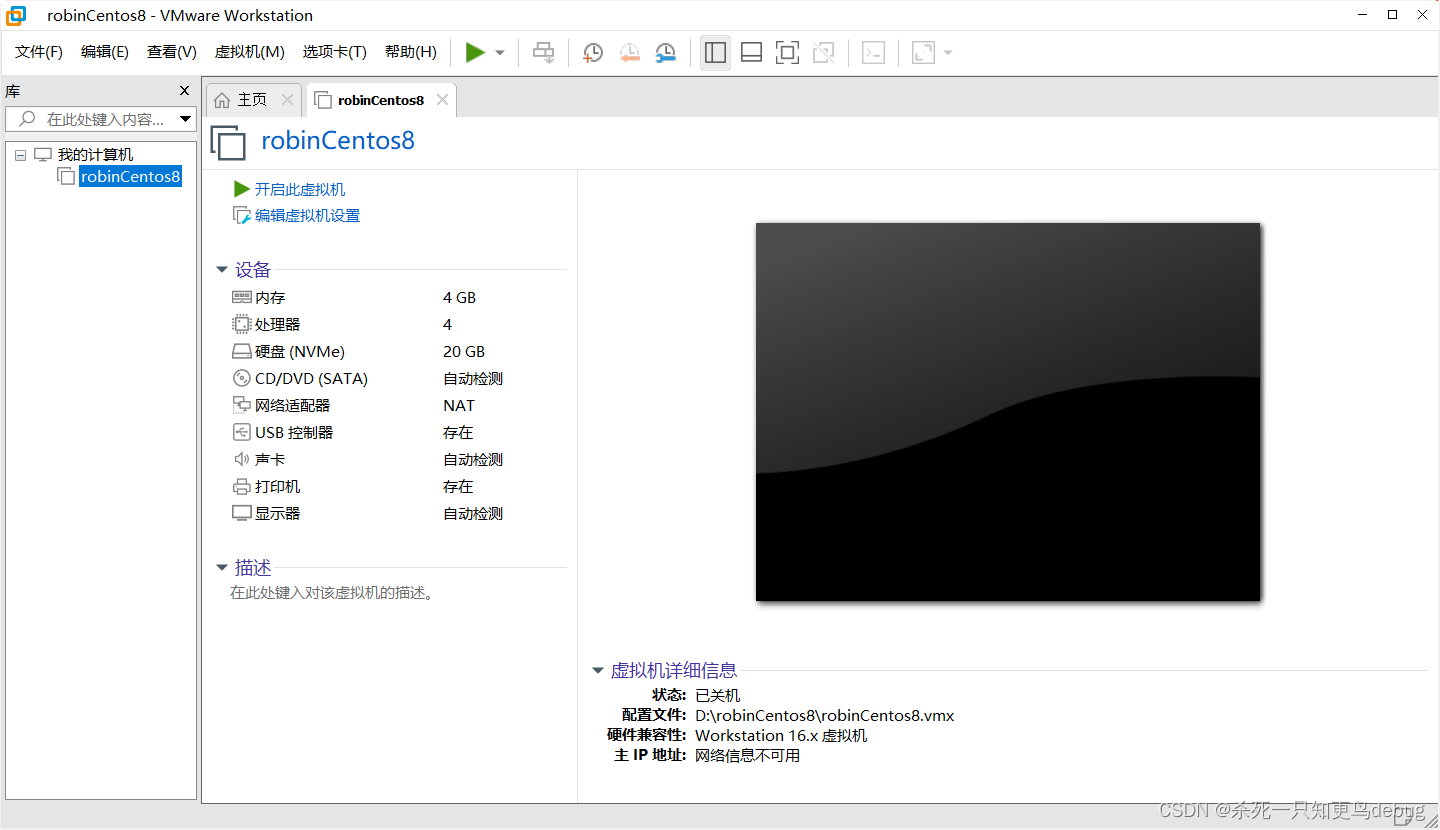Close the 库 library panel
Screen dimensions: 1440x830
pyautogui.click(x=184, y=91)
